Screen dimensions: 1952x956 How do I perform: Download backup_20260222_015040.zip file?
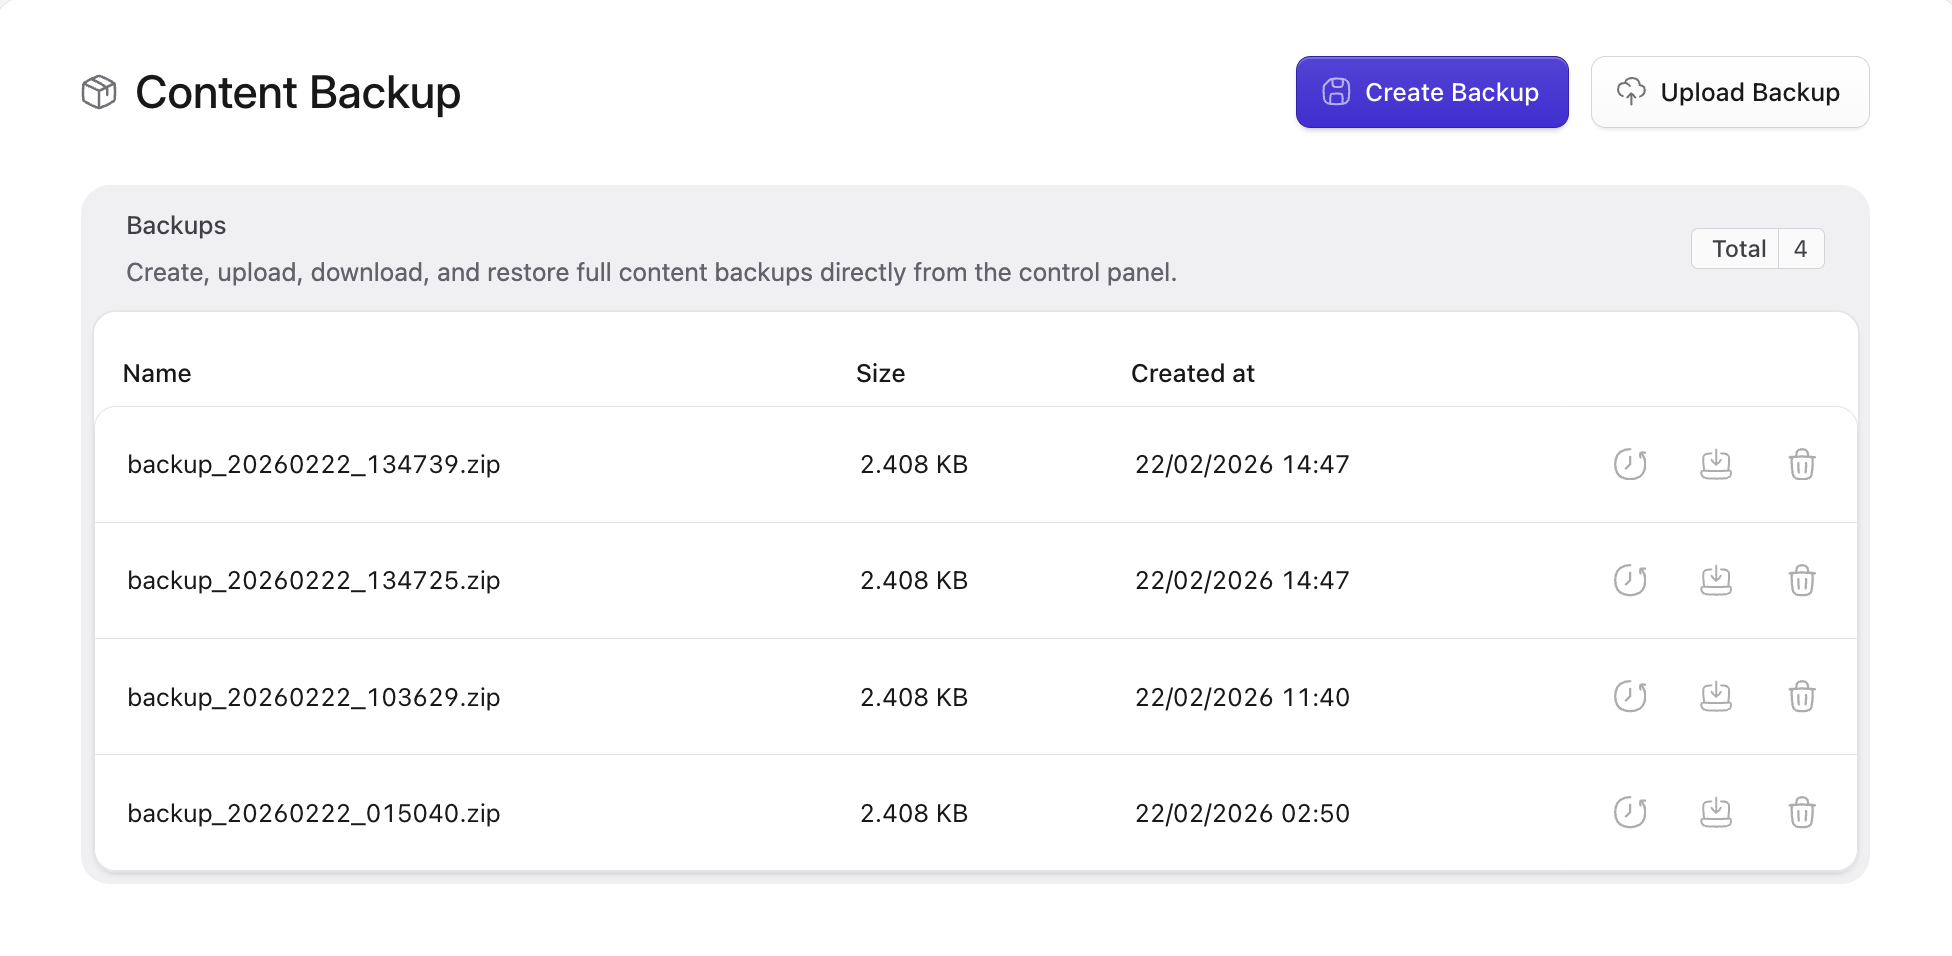point(1716,812)
